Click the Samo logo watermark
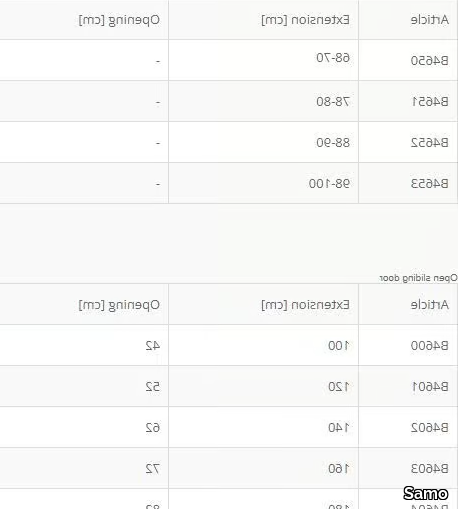 pyautogui.click(x=426, y=494)
